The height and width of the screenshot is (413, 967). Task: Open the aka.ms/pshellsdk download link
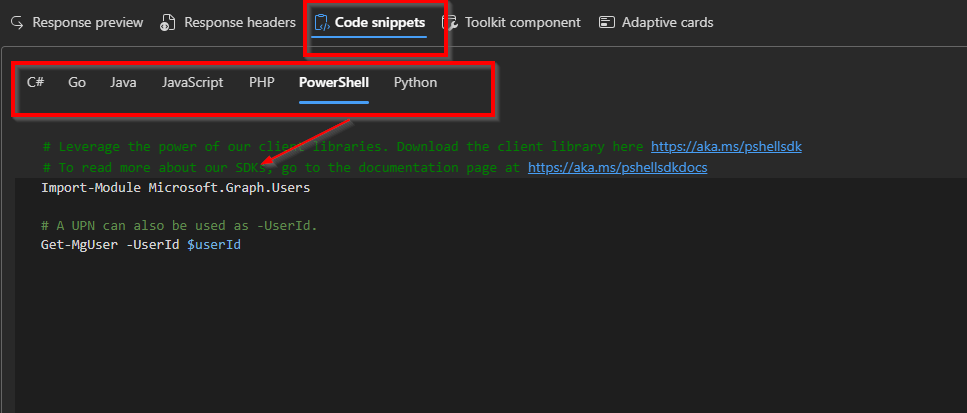click(726, 147)
